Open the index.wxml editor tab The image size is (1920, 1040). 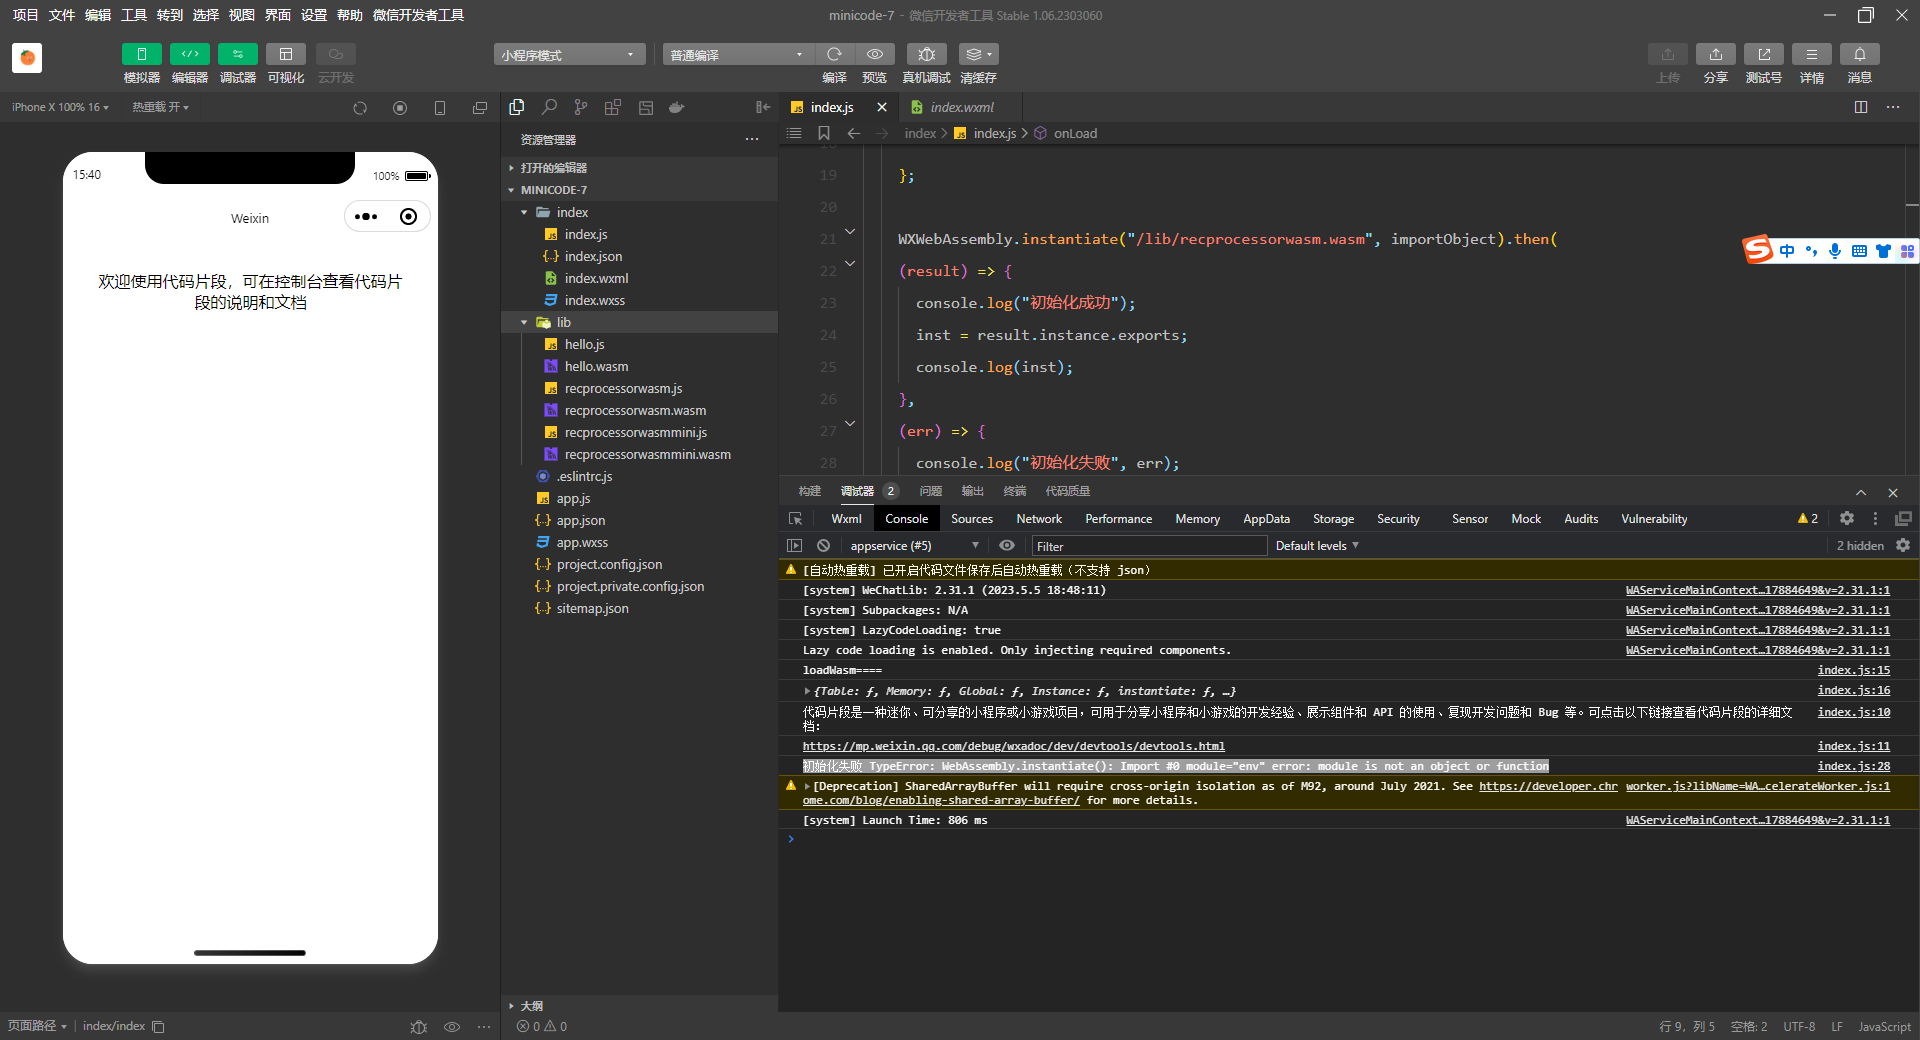click(x=961, y=107)
